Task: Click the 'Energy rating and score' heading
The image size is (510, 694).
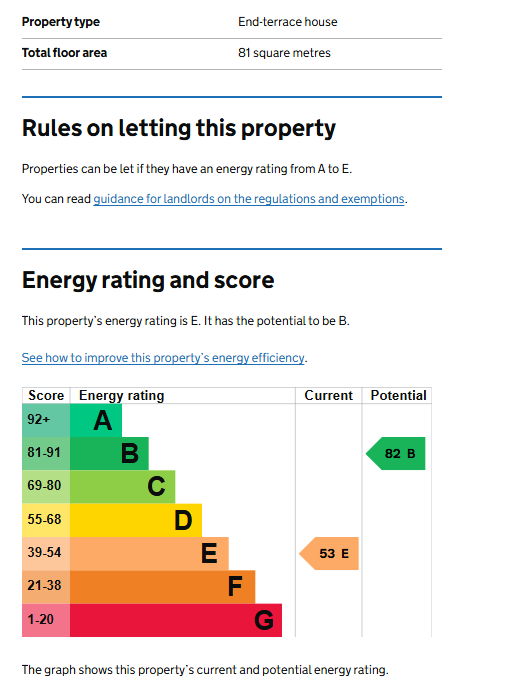Action: pyautogui.click(x=148, y=281)
